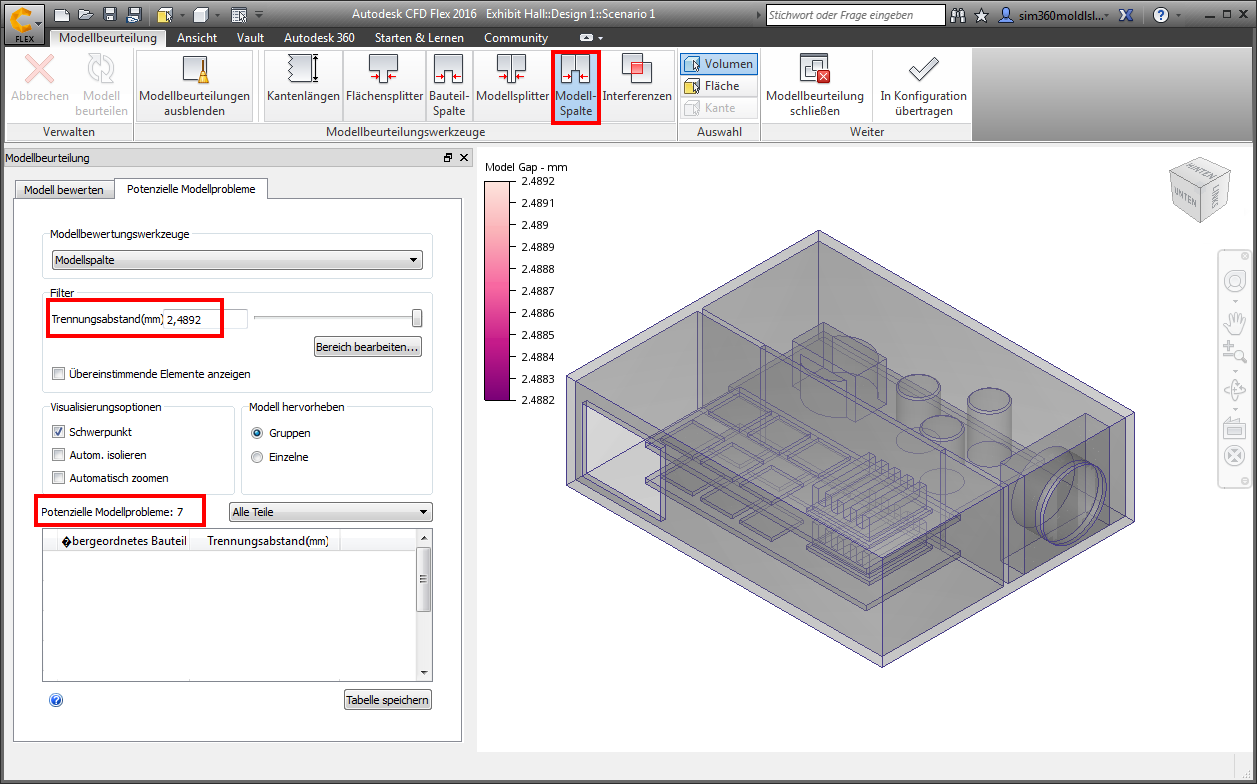
Task: Expand the quick access toolbar customize arrow
Action: point(260,15)
